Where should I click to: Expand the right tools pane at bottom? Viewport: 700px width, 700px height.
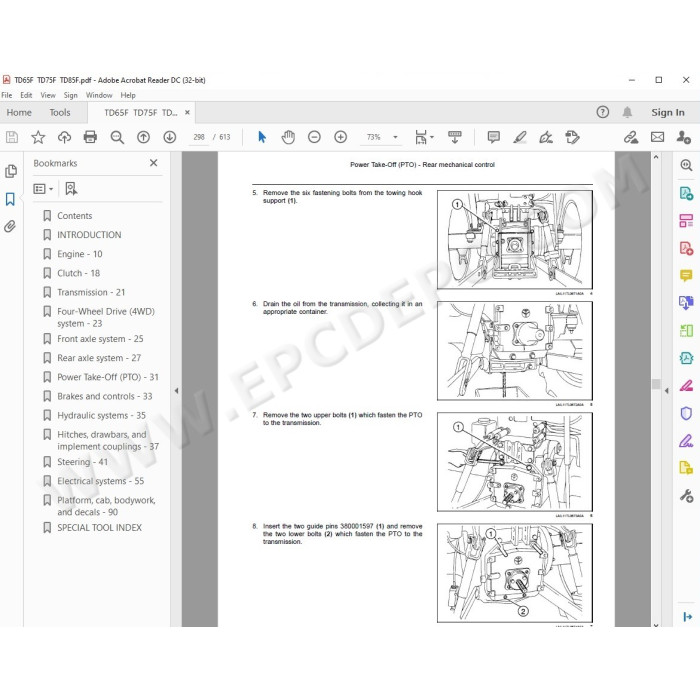(x=688, y=617)
